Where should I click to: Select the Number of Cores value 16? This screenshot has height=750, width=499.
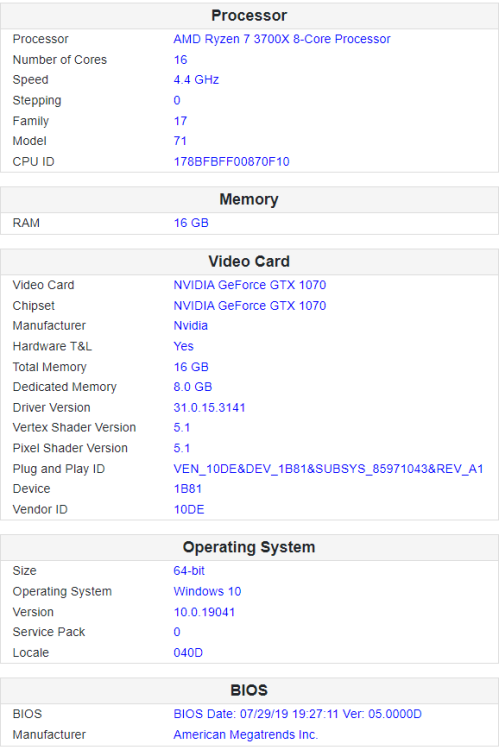180,60
